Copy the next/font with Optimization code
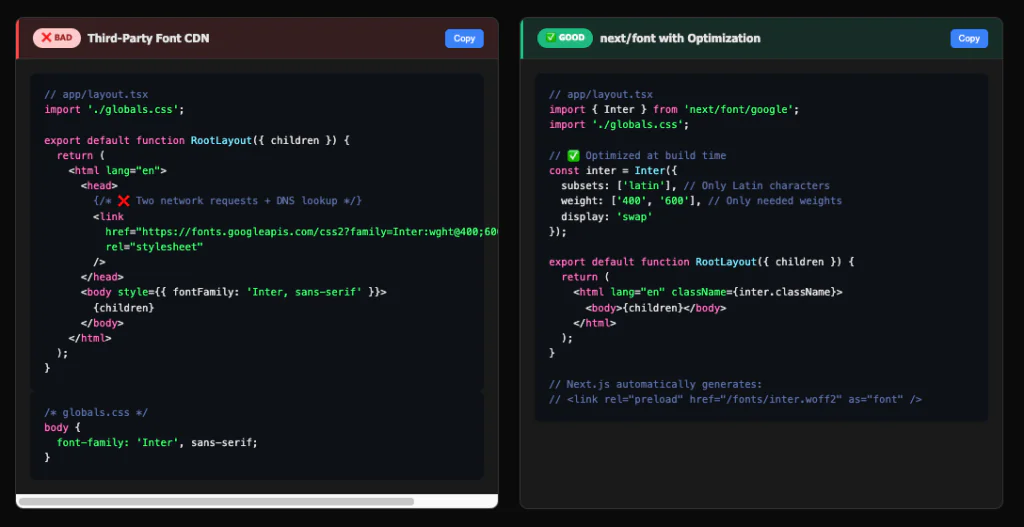Viewport: 1024px width, 527px height. 968,39
